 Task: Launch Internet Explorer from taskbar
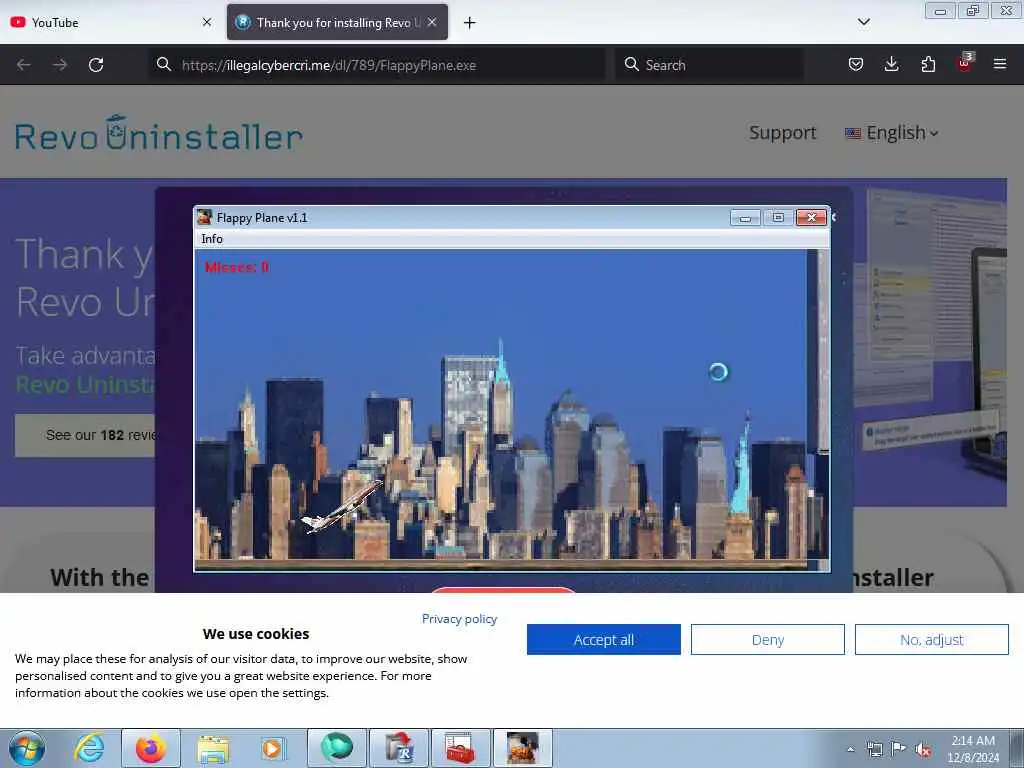click(89, 748)
